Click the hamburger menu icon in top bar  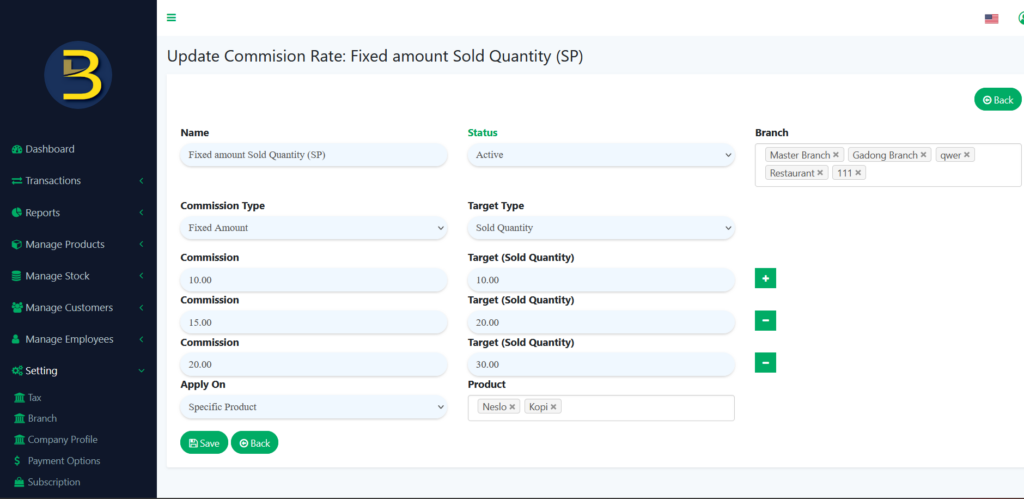171,17
